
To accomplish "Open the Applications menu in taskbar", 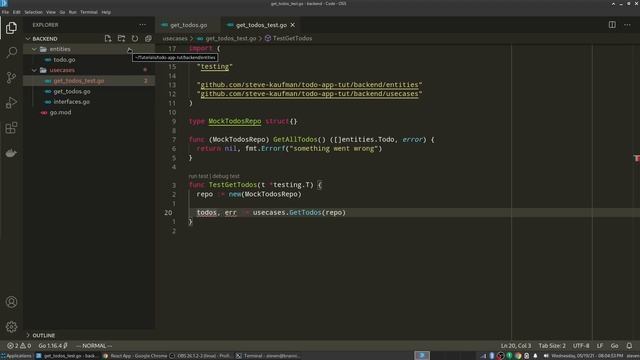I will pos(16,356).
